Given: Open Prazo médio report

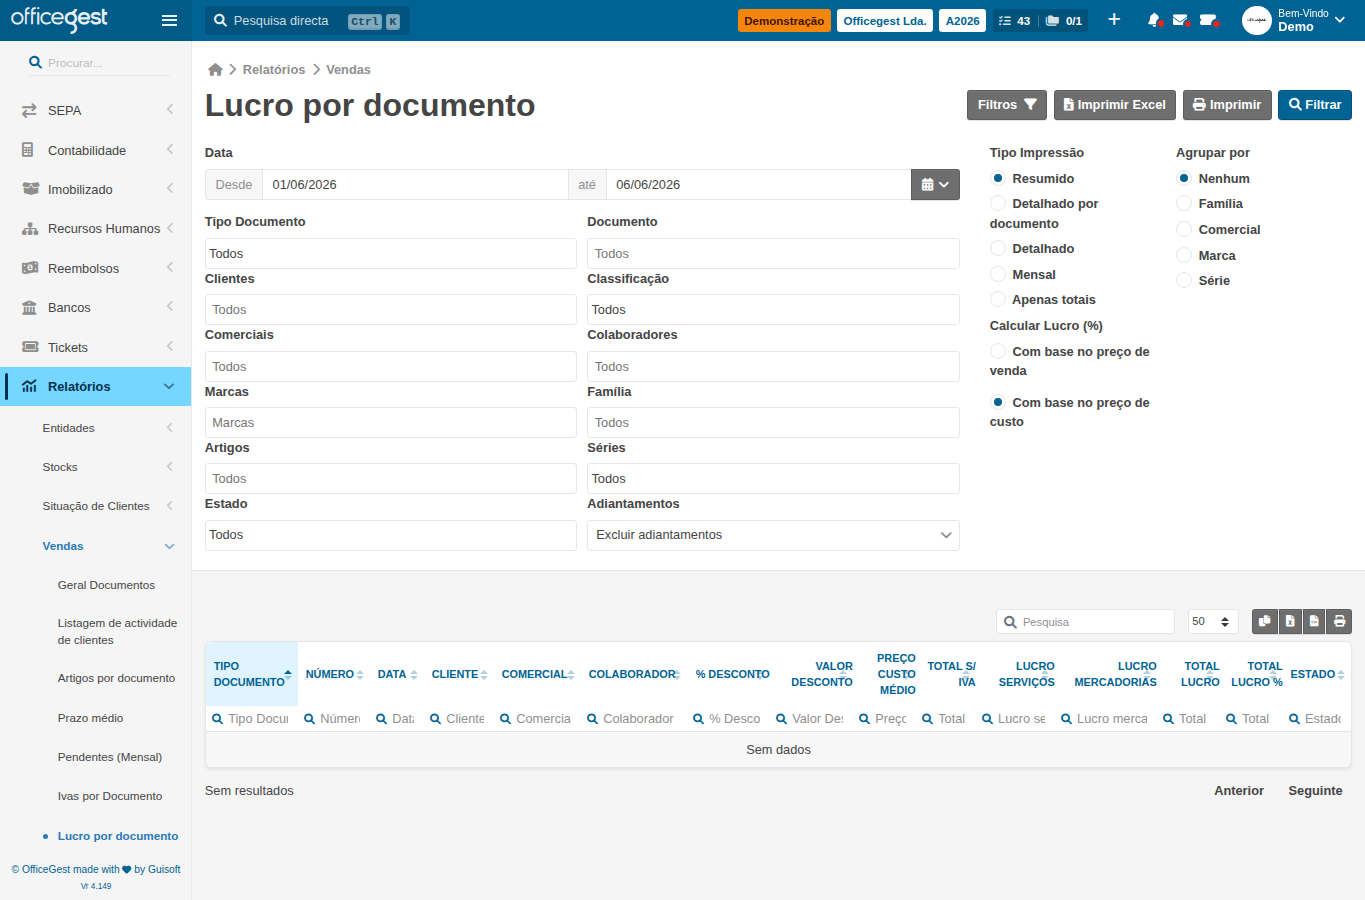Looking at the screenshot, I should click(90, 718).
